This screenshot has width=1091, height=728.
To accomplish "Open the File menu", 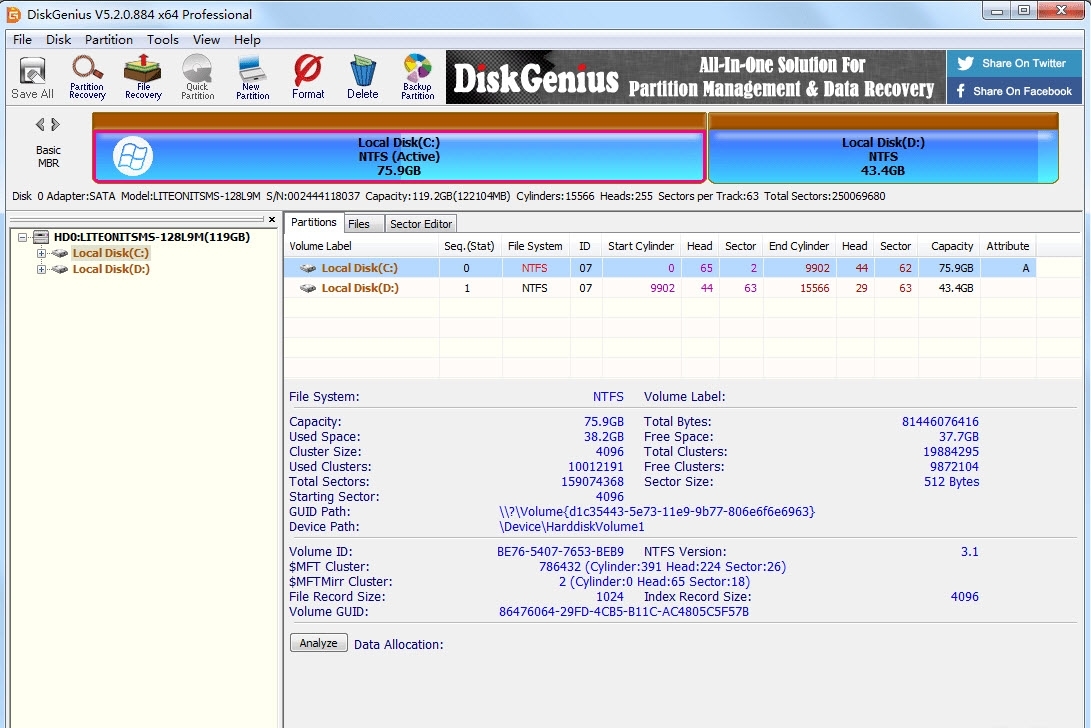I will (x=22, y=40).
